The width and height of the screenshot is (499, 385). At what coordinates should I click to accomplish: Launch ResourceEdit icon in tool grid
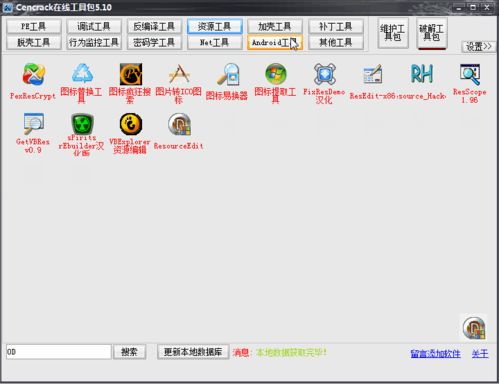179,124
